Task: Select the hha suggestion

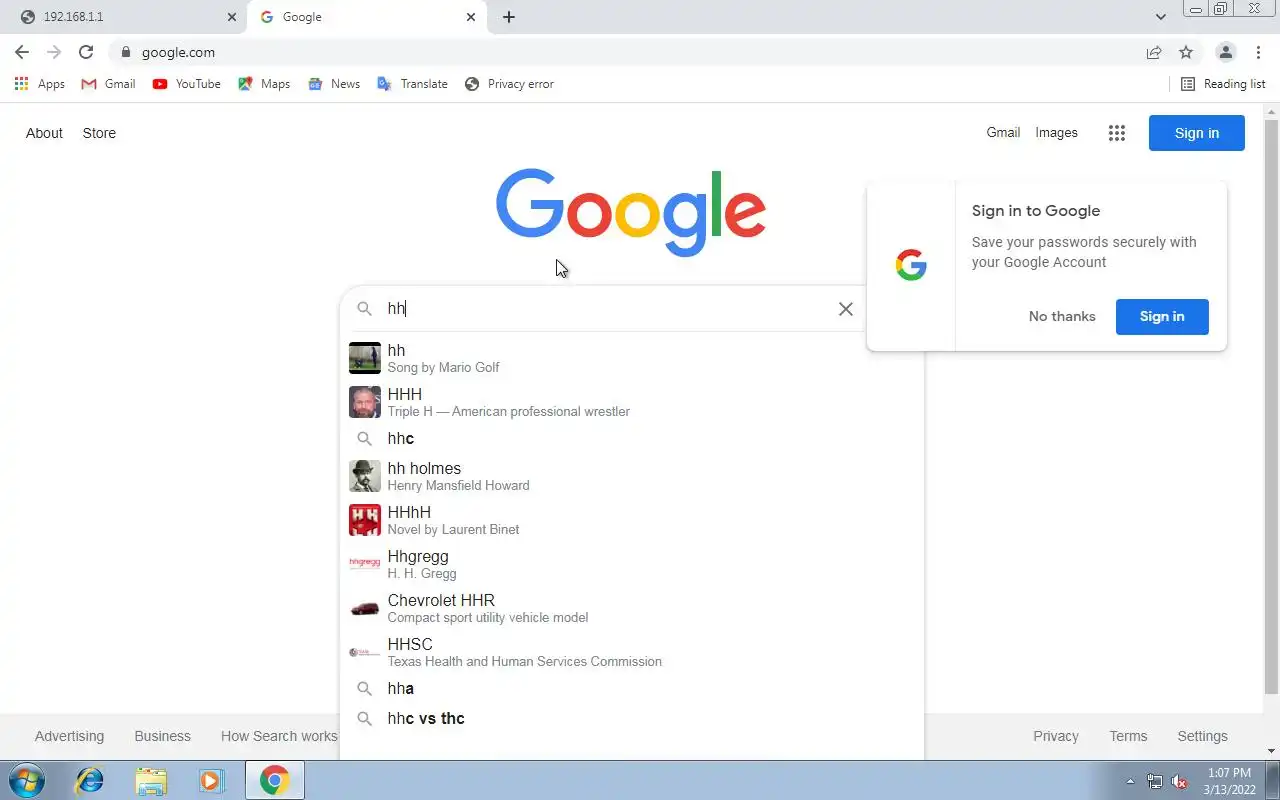Action: pos(632,688)
